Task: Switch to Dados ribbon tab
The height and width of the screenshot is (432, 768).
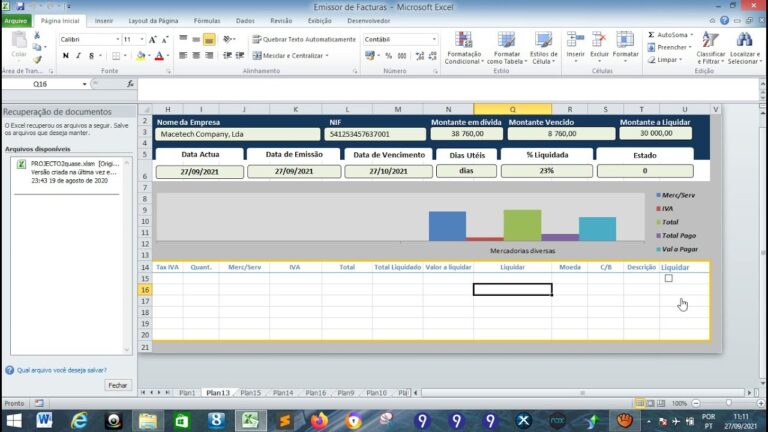Action: point(245,21)
